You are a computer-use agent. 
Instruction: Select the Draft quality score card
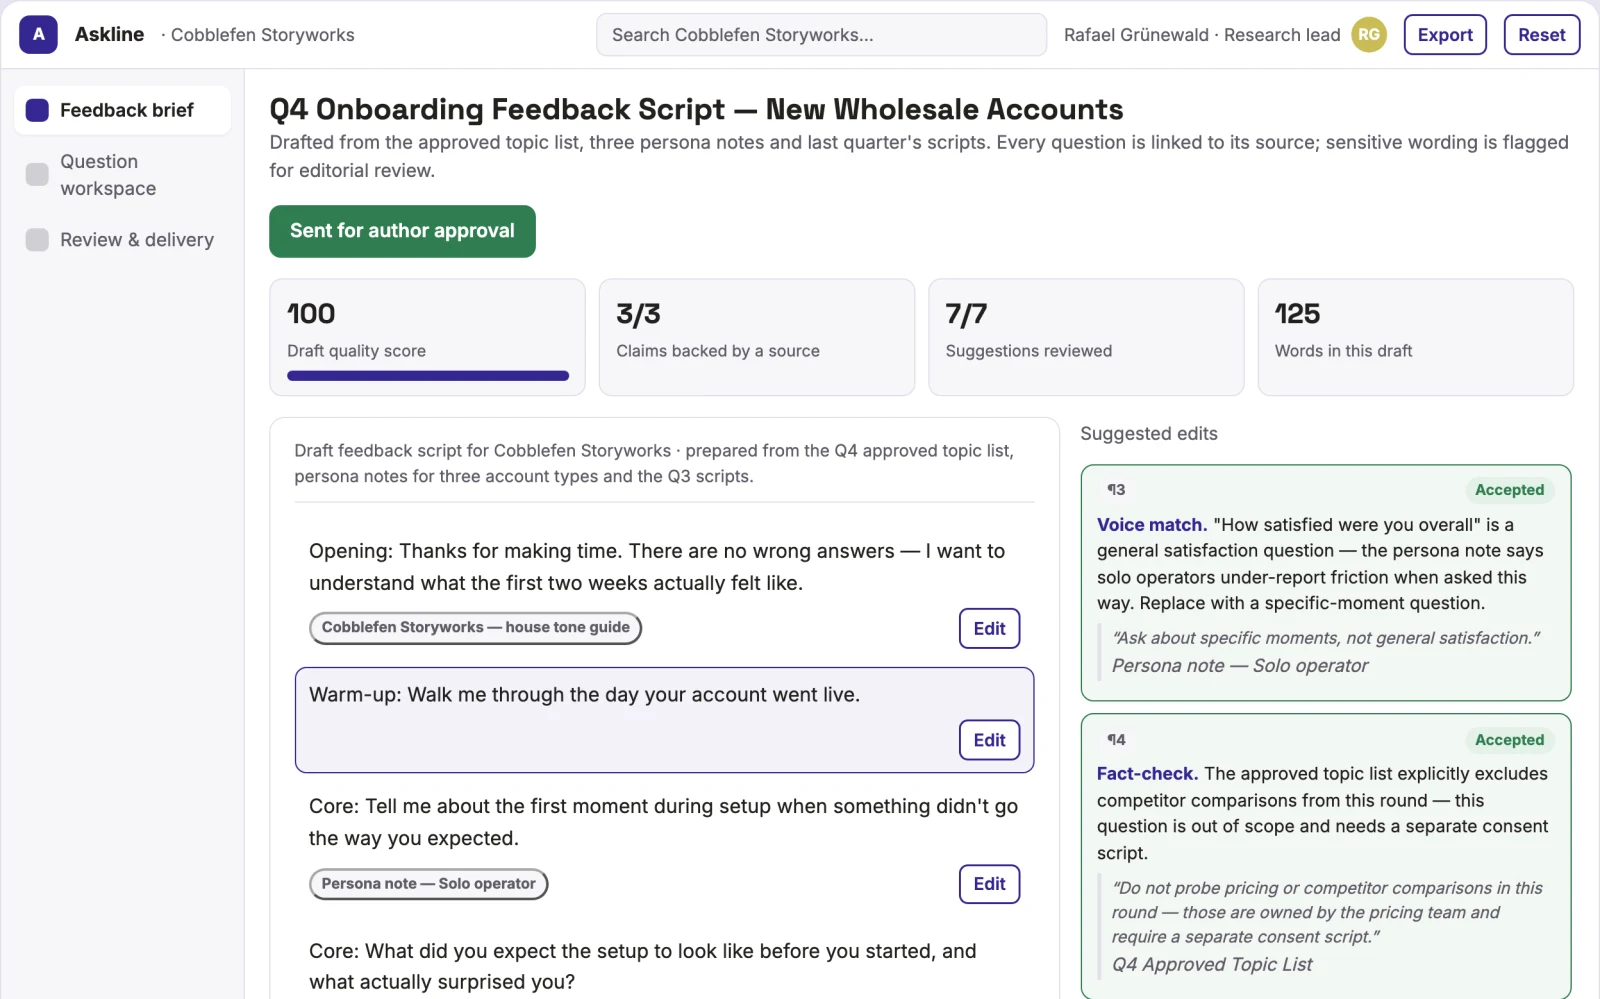coord(427,337)
